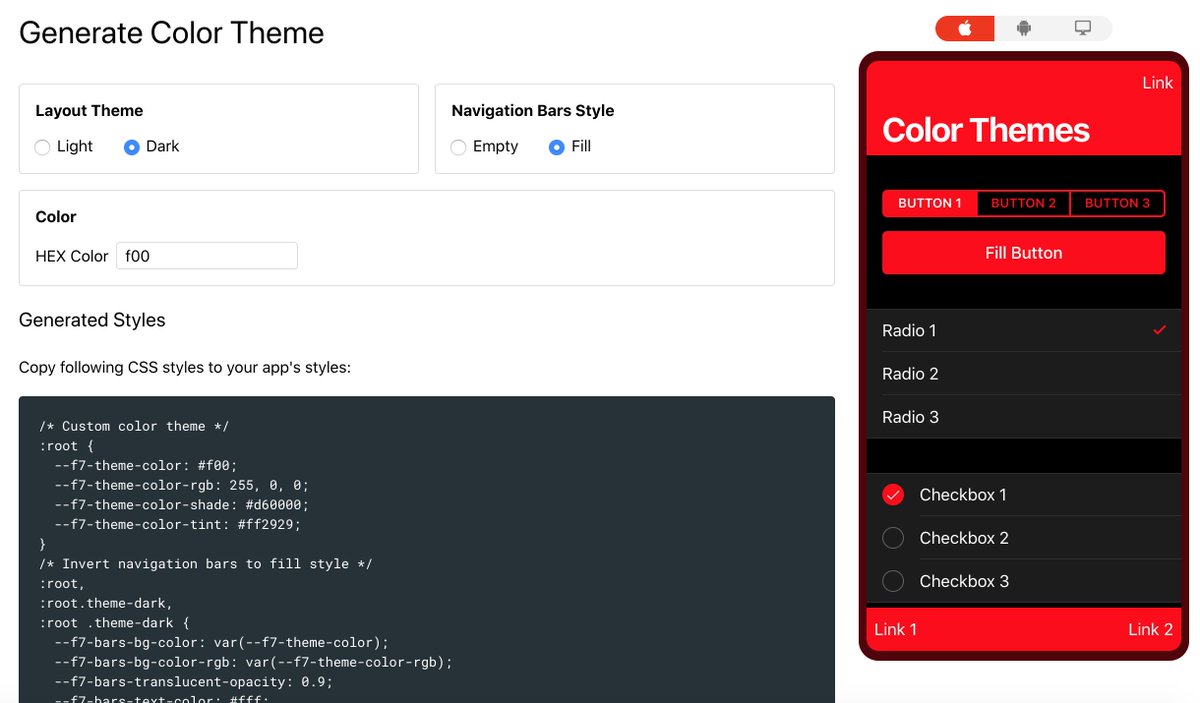Click the Navigation Bars Style label
1200x703 pixels.
pos(533,111)
